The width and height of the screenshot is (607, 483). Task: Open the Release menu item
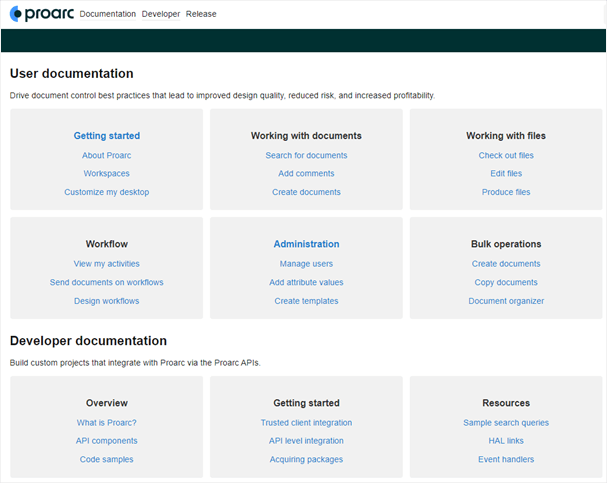(x=201, y=14)
